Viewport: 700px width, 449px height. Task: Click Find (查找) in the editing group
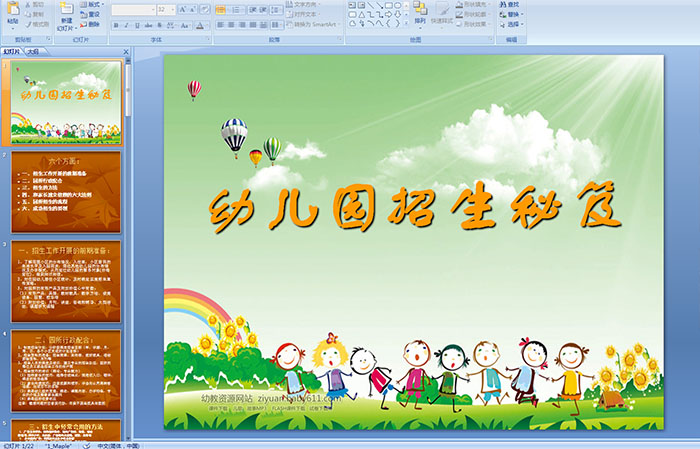coord(509,4)
